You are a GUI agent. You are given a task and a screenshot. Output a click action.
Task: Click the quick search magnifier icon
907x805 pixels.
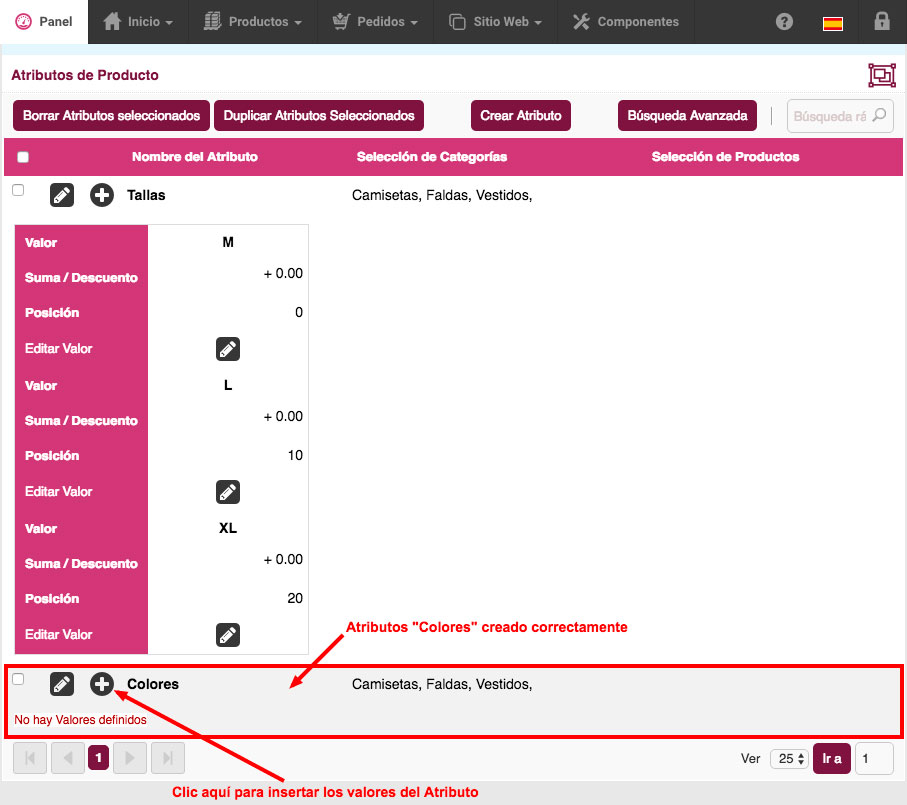point(879,115)
